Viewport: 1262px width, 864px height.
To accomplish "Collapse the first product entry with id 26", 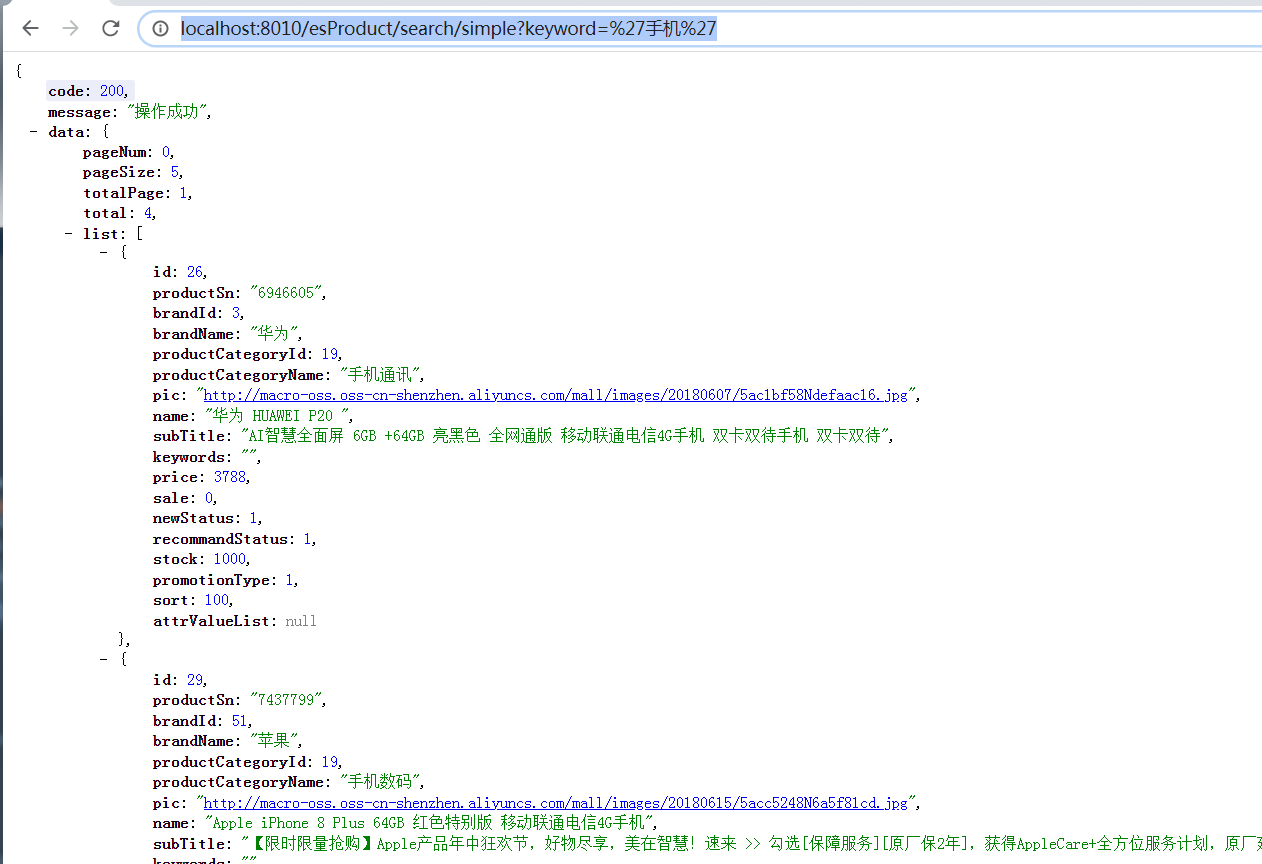I will (103, 251).
